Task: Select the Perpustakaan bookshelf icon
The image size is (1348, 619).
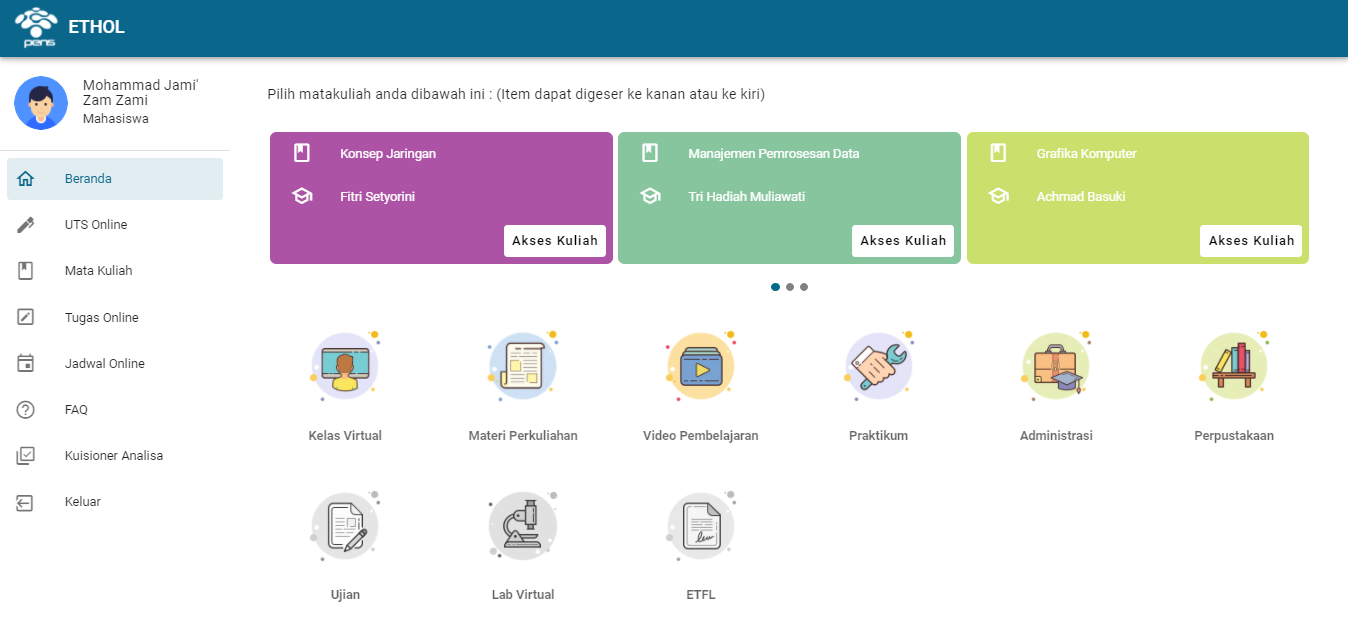Action: (1234, 366)
